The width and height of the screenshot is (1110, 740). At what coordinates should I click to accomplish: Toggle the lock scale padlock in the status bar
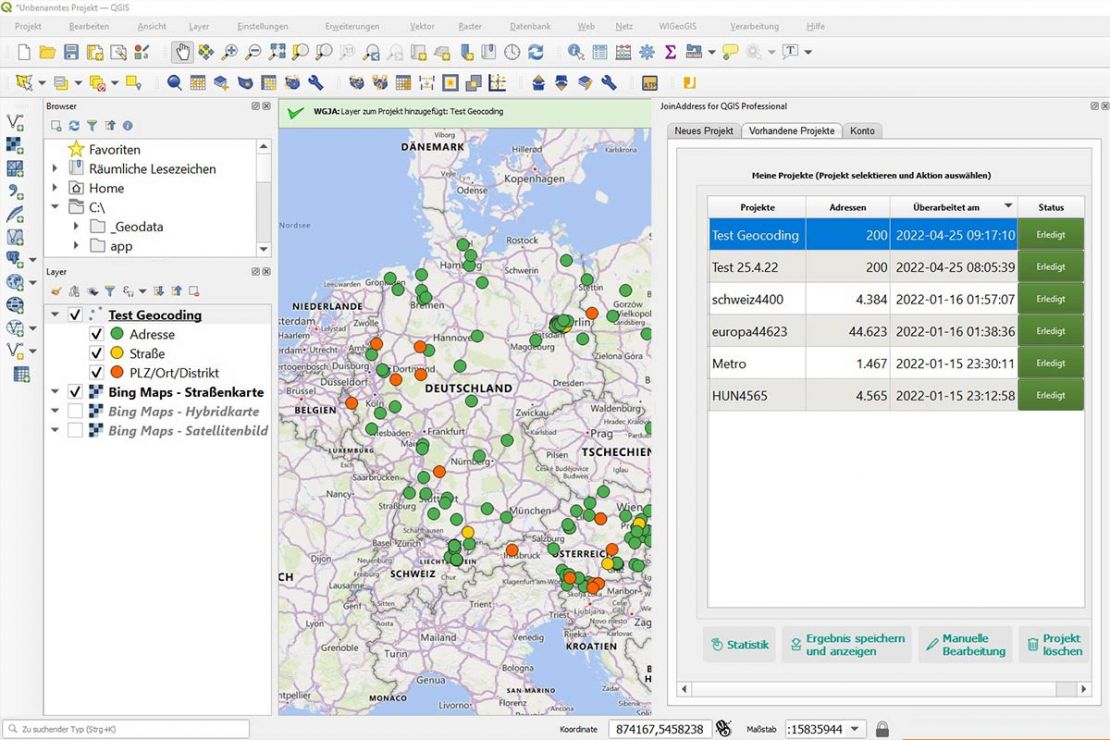pos(882,729)
